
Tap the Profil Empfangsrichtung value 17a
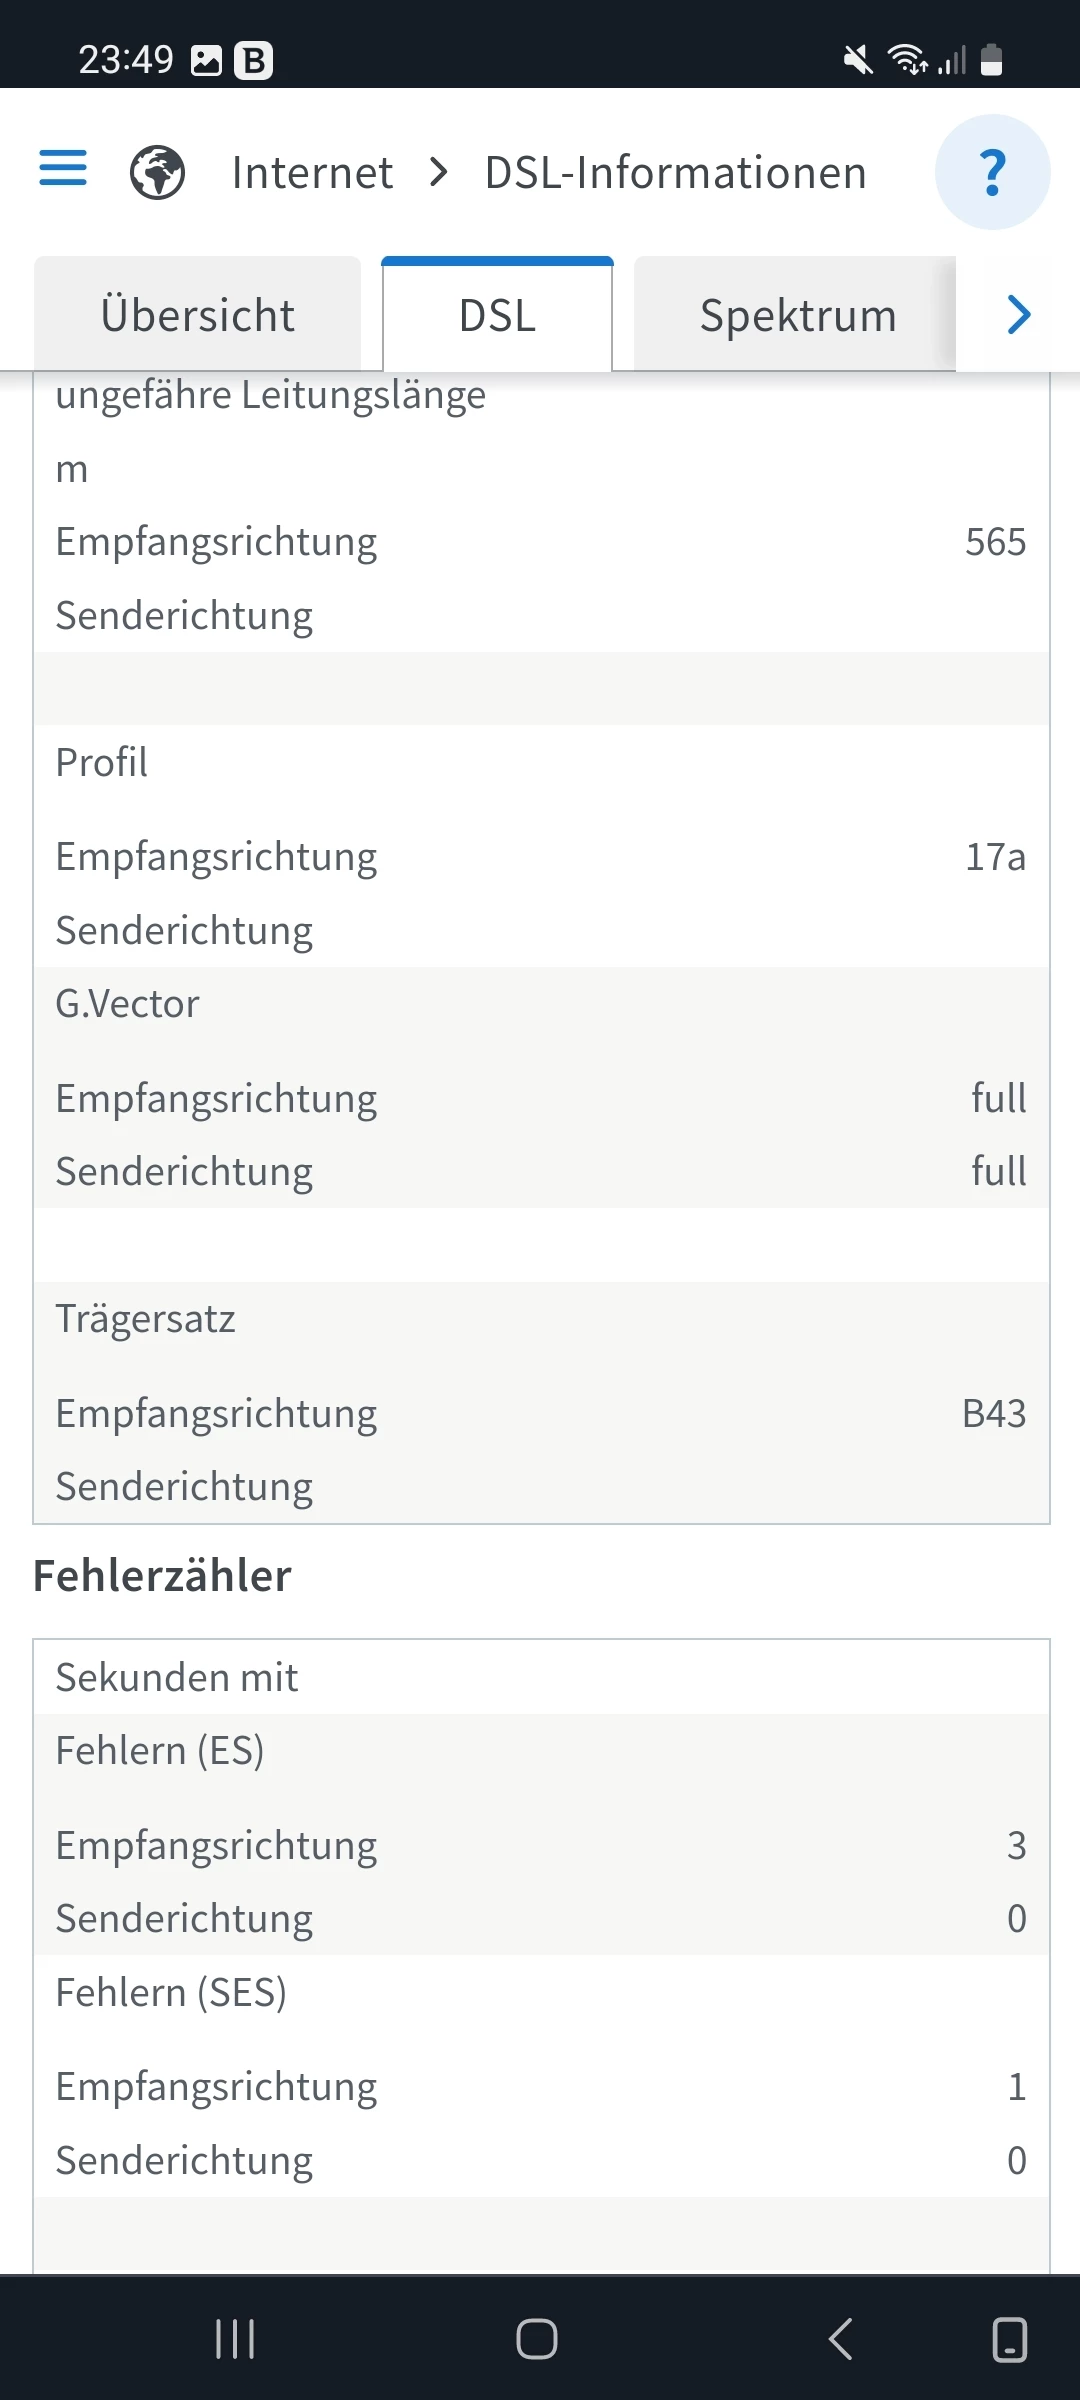tap(996, 857)
